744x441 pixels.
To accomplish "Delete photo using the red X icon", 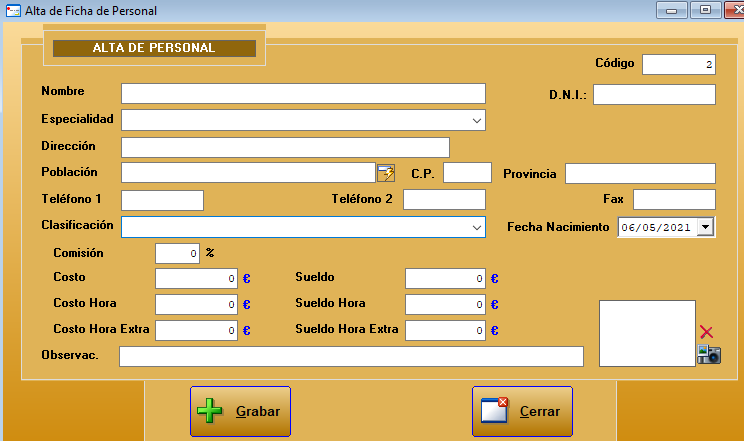I will click(706, 332).
